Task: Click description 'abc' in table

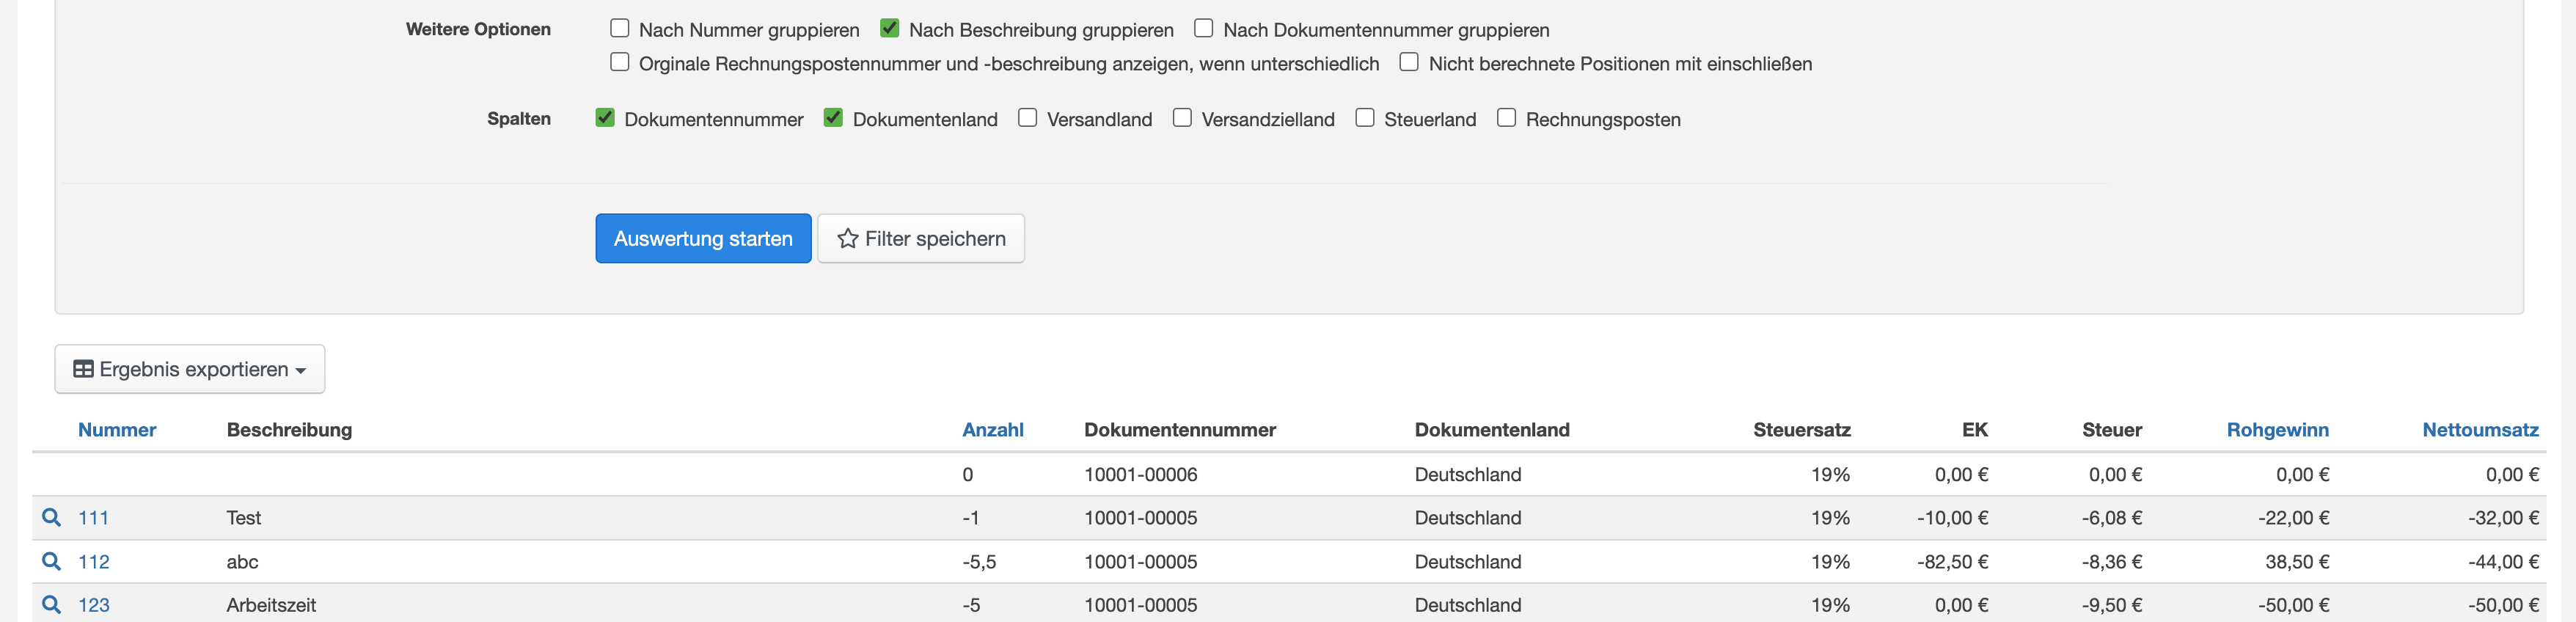Action: [242, 562]
